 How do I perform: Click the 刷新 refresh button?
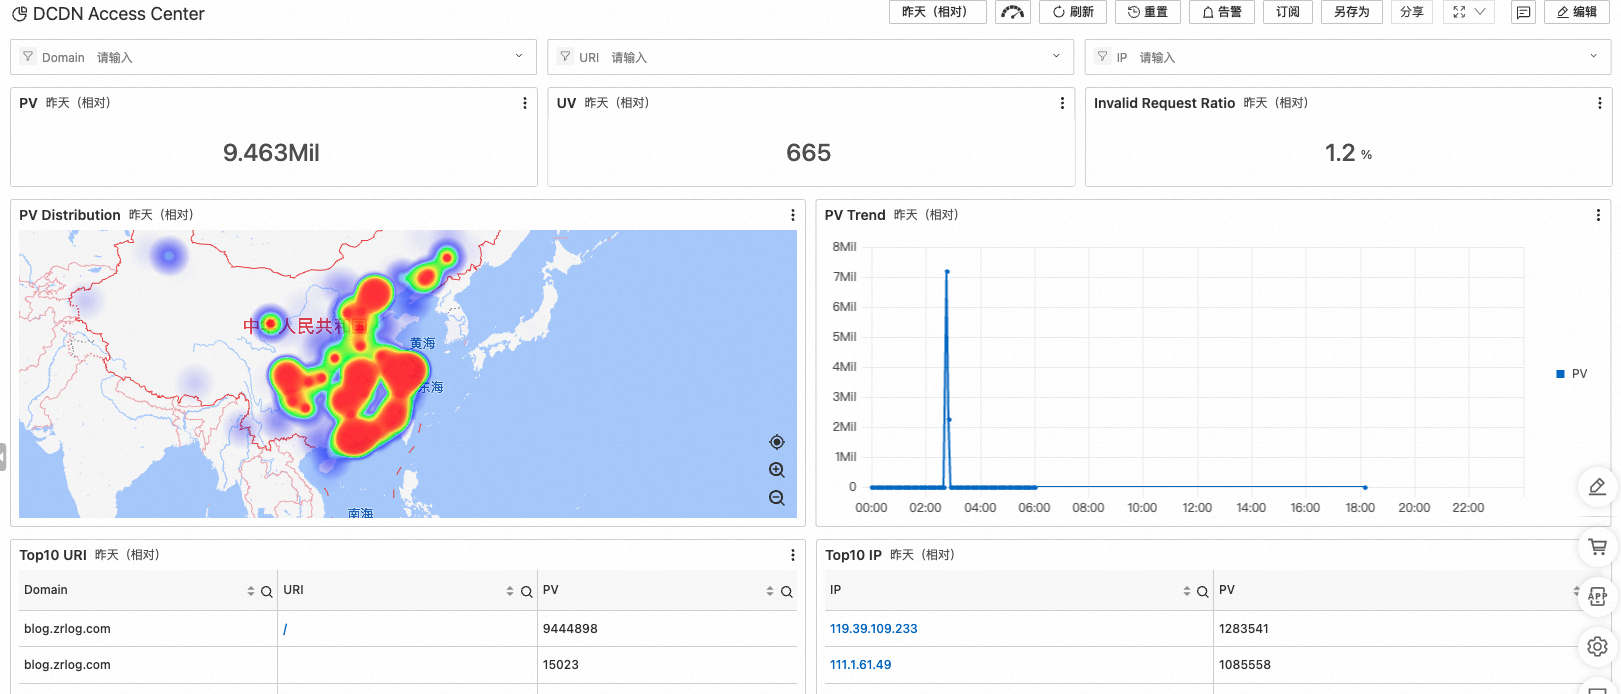(x=1073, y=12)
